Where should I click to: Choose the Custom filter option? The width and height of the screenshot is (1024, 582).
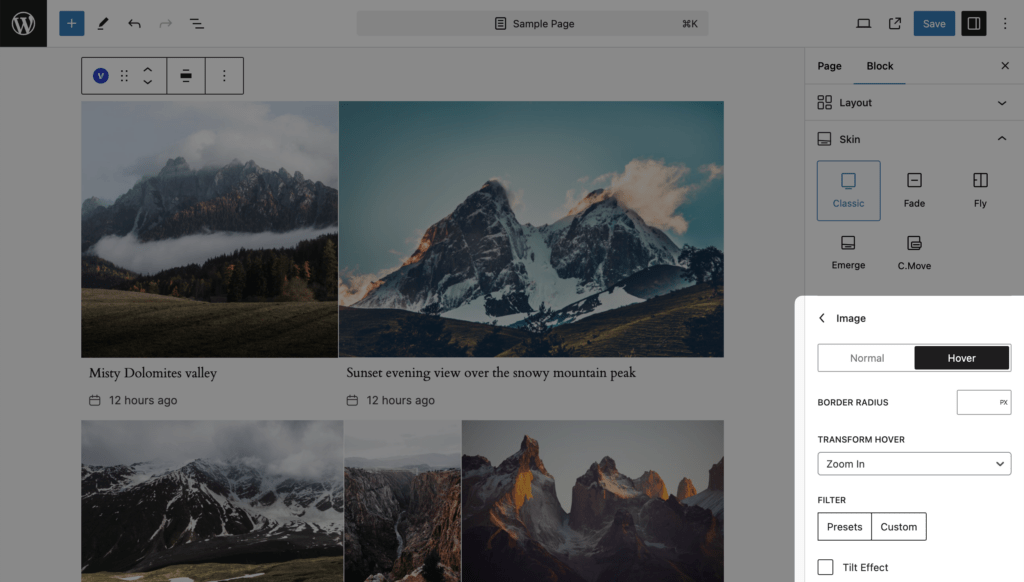(899, 526)
